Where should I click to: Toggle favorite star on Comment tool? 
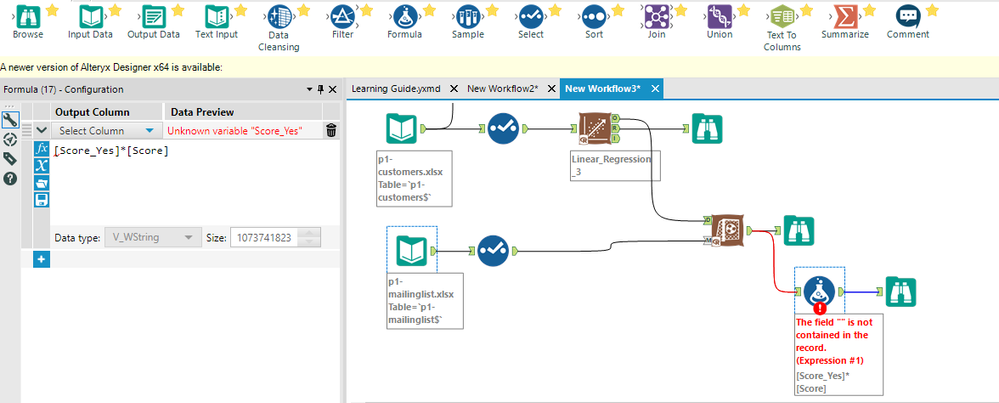tap(932, 9)
